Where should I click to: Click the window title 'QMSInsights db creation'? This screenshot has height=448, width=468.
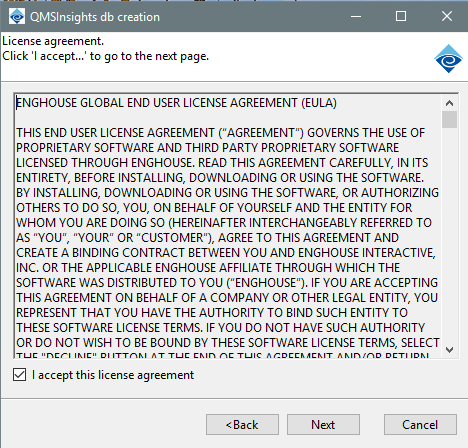click(95, 17)
